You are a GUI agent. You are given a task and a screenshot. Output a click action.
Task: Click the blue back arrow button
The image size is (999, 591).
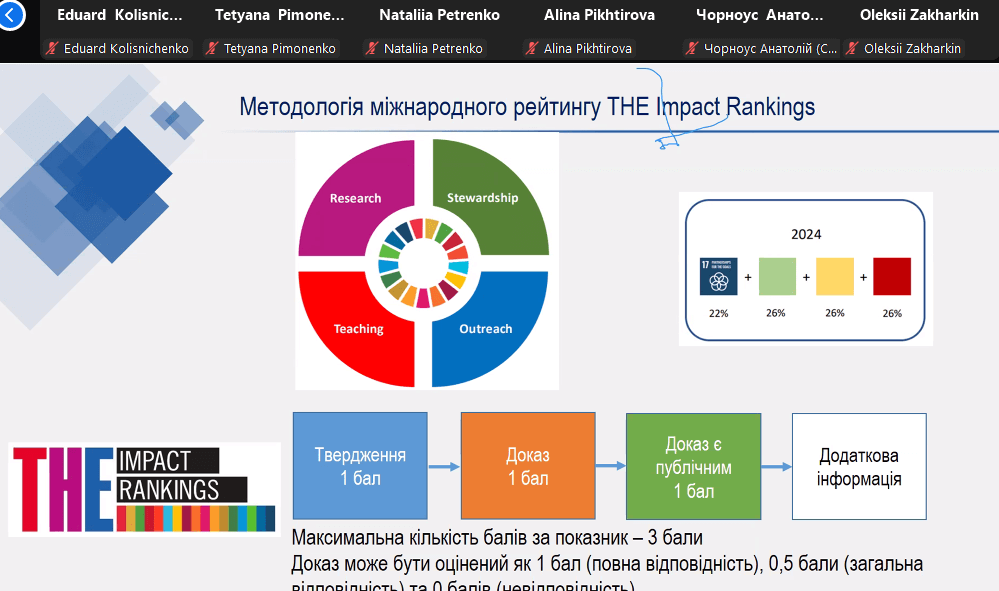coord(11,15)
